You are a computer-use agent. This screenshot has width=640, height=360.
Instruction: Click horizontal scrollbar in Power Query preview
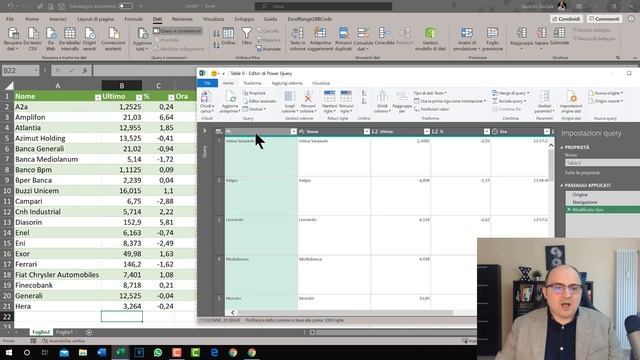[345, 313]
